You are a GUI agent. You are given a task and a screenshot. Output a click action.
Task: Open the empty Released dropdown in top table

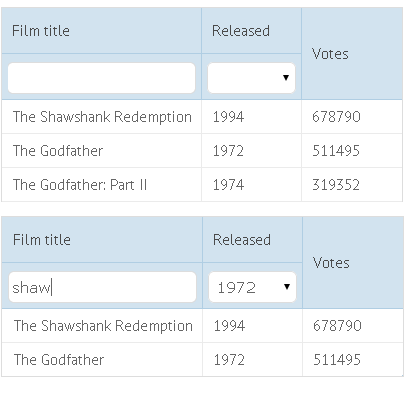(x=251, y=78)
